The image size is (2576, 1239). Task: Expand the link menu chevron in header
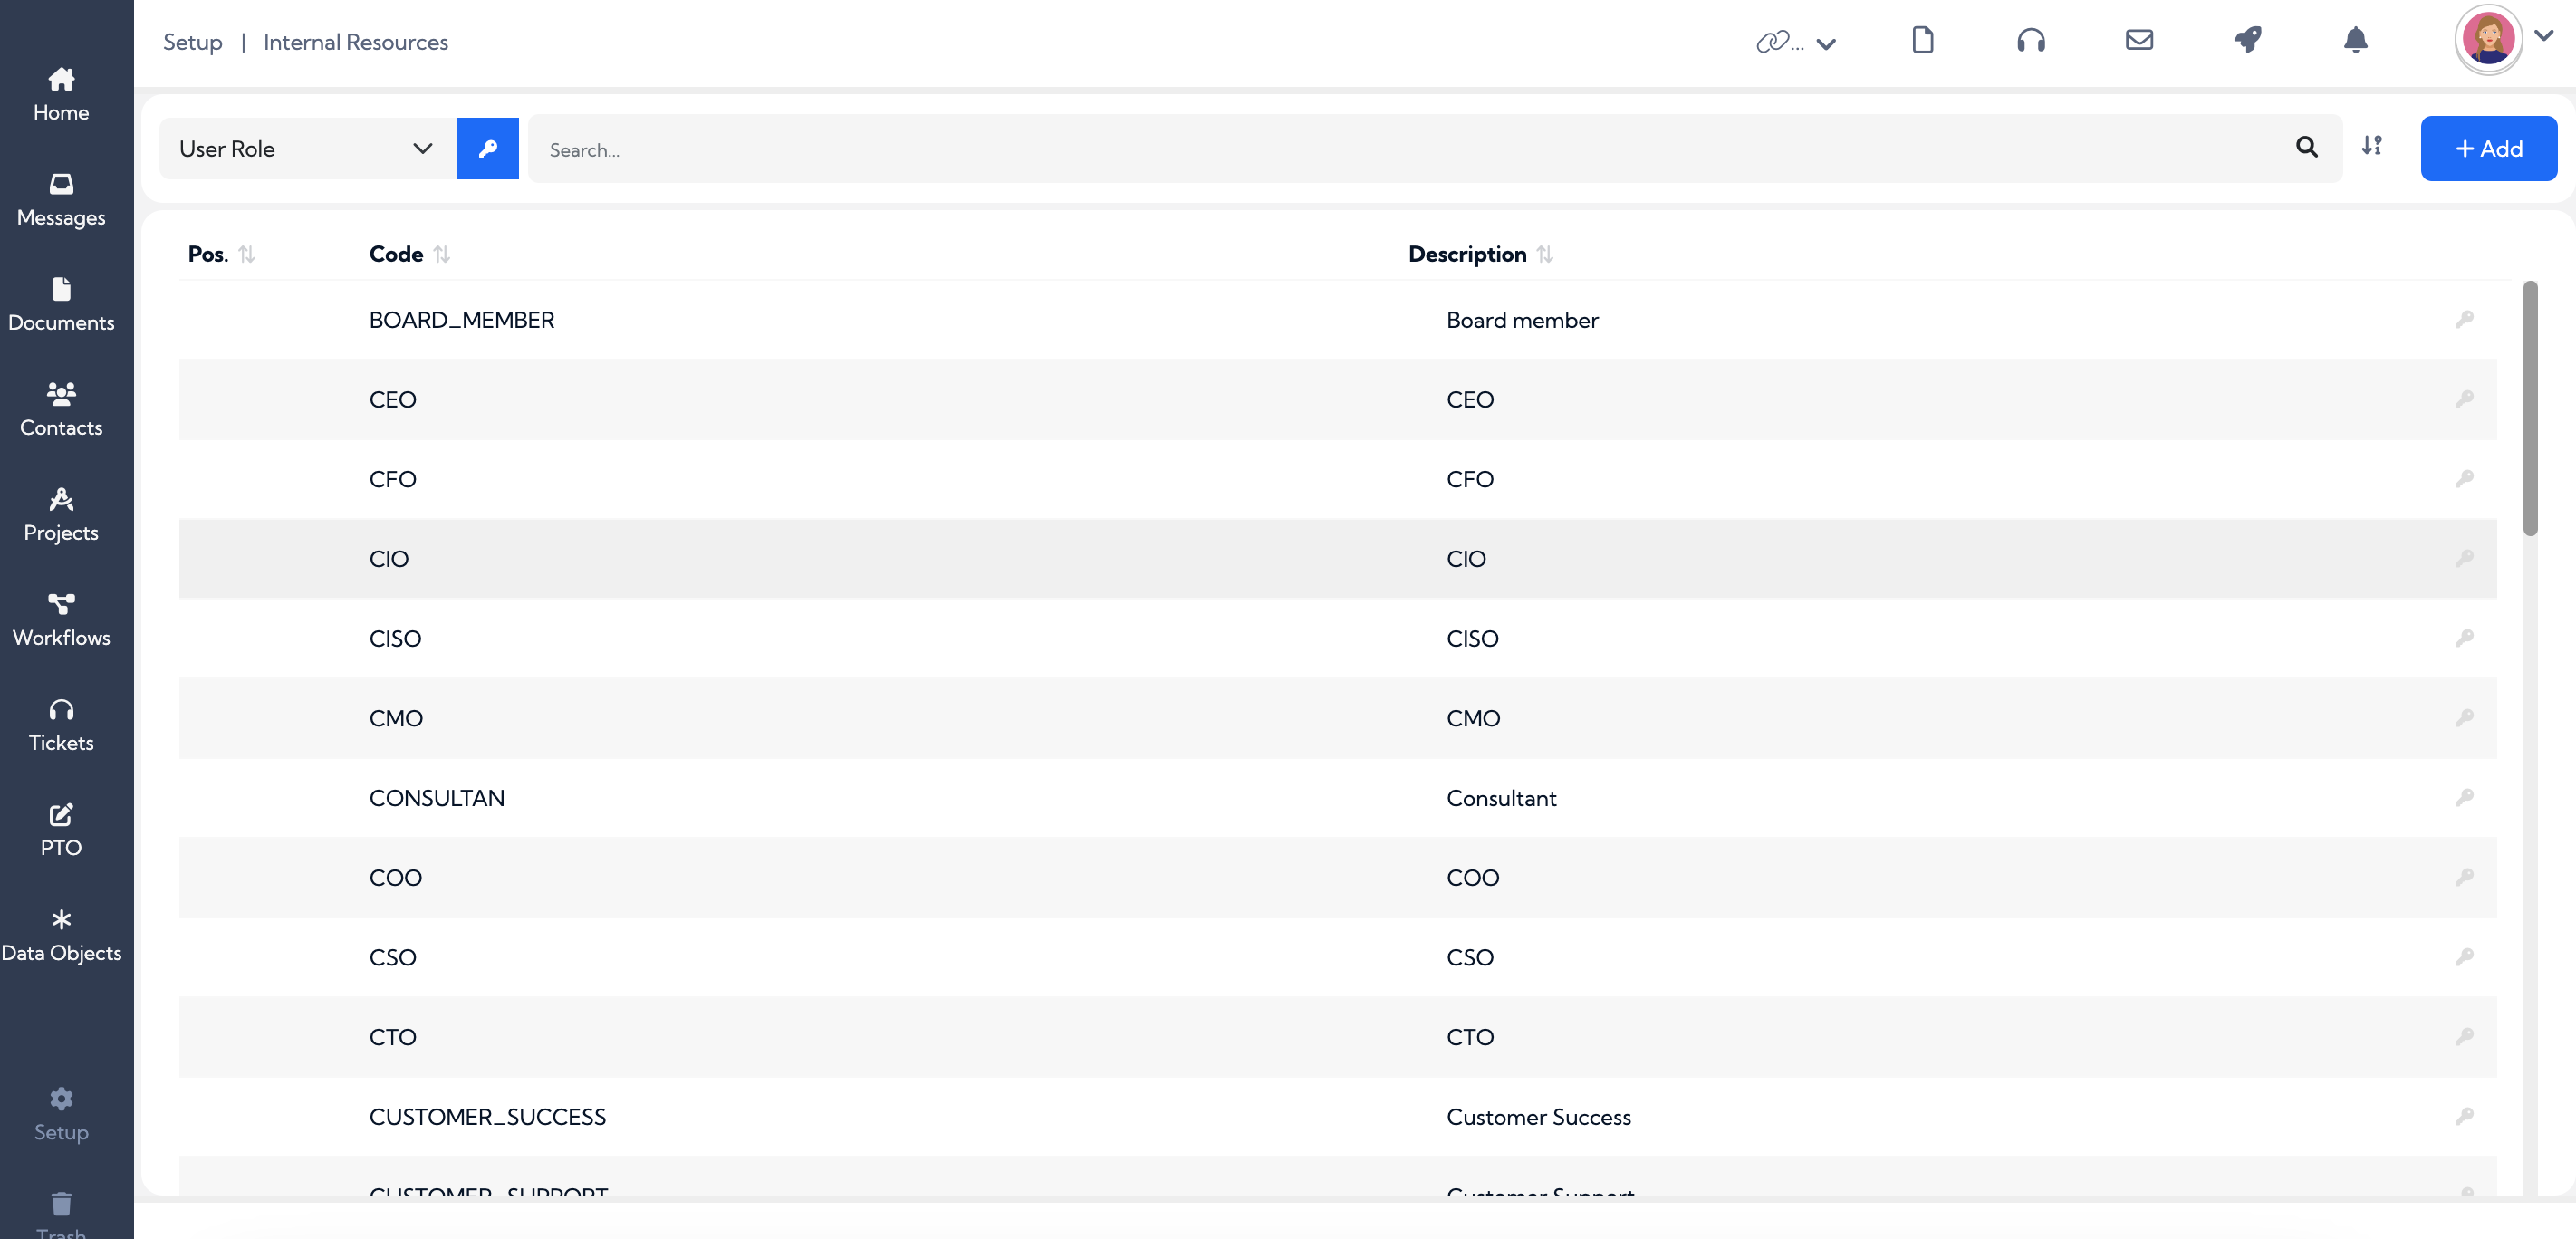(x=1825, y=44)
